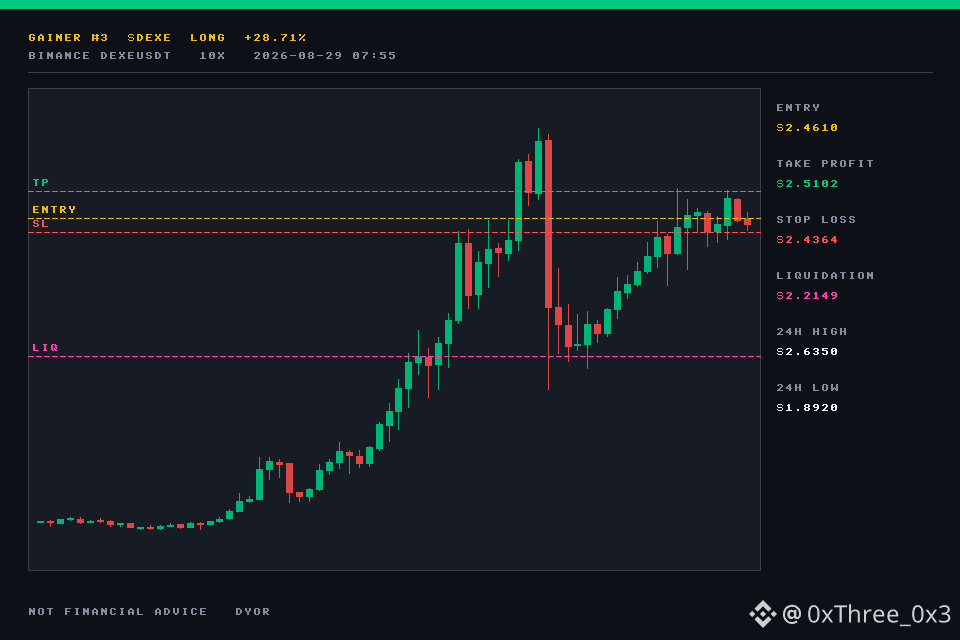Click the 'GAINER #3' header text
This screenshot has height=640, width=960.
(x=68, y=38)
